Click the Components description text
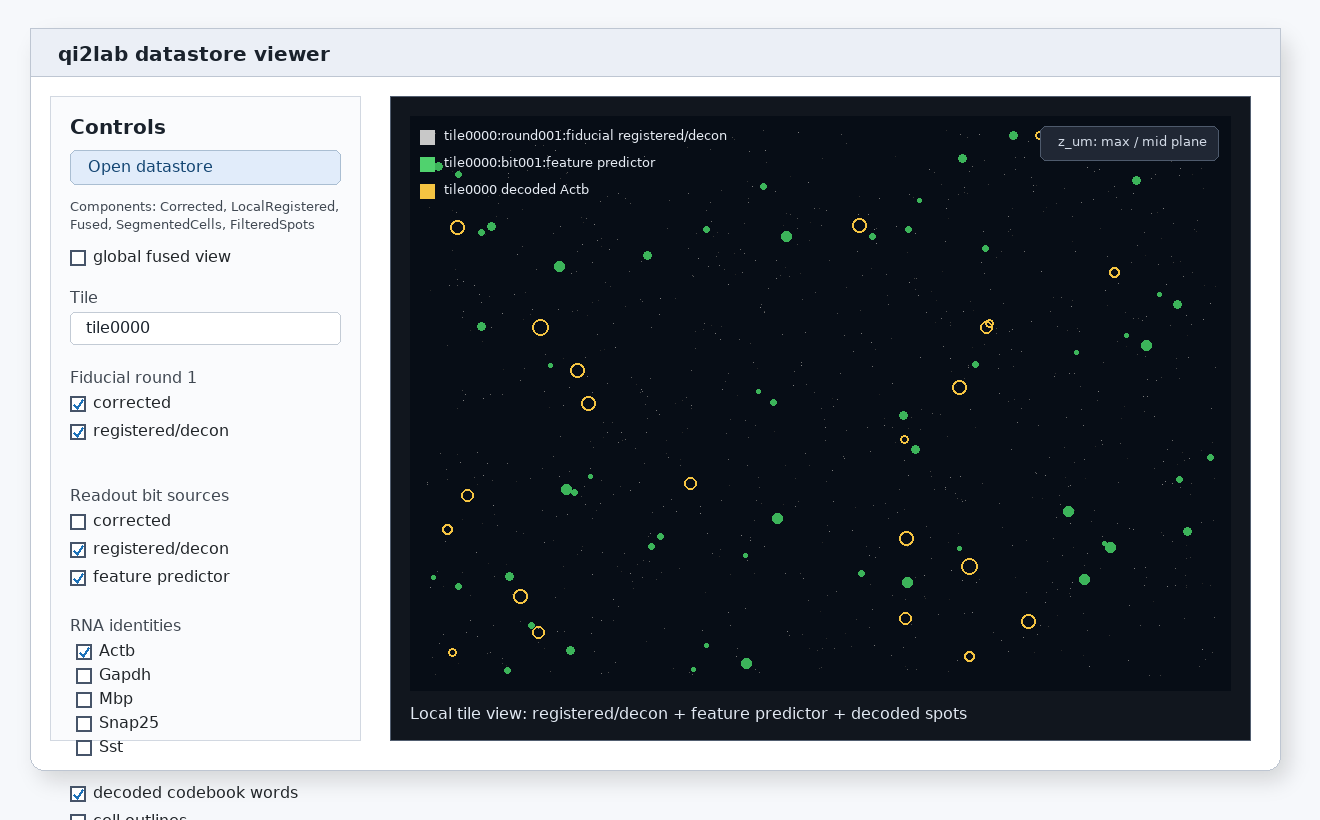 click(x=205, y=216)
